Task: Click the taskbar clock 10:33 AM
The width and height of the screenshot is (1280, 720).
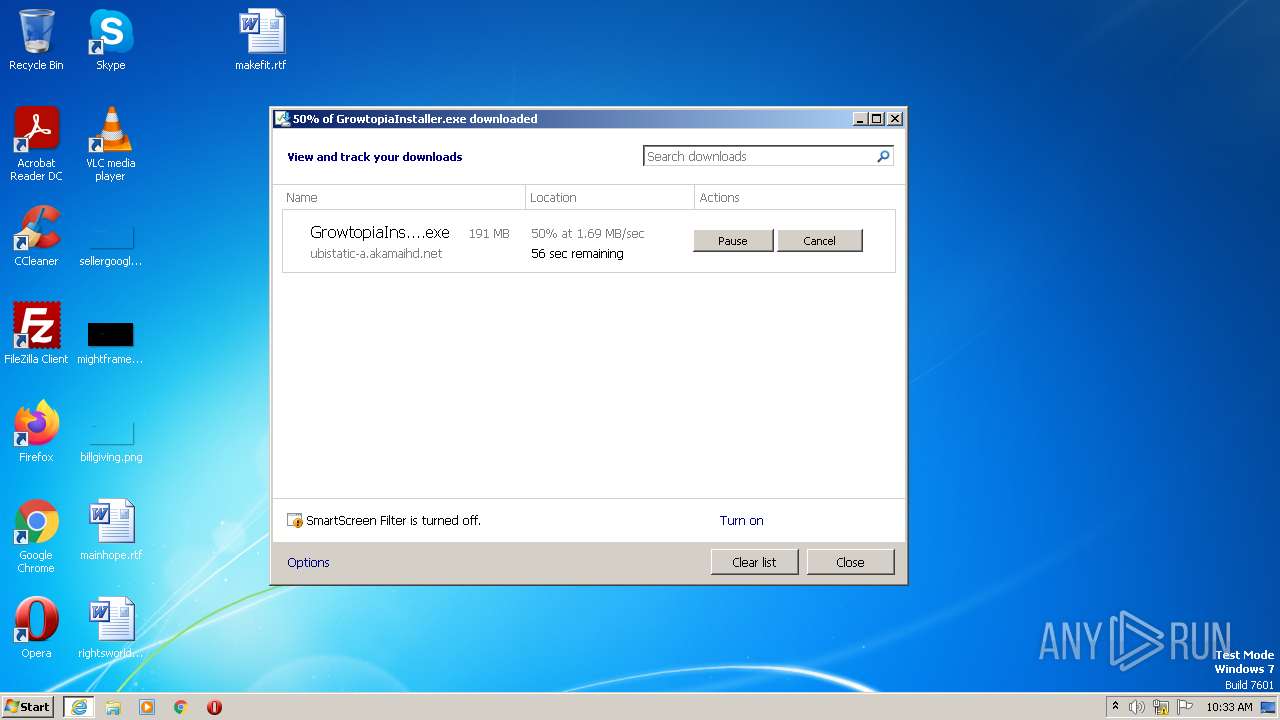Action: (1229, 707)
